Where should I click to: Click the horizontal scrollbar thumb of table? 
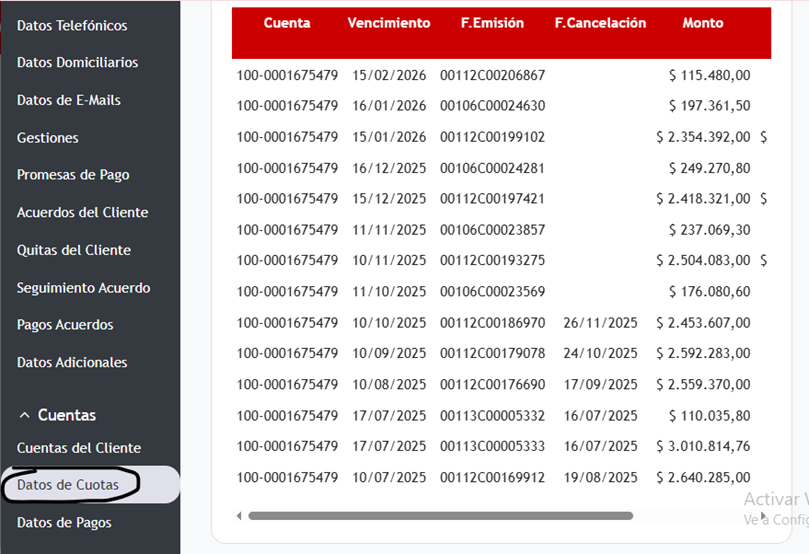pos(440,516)
